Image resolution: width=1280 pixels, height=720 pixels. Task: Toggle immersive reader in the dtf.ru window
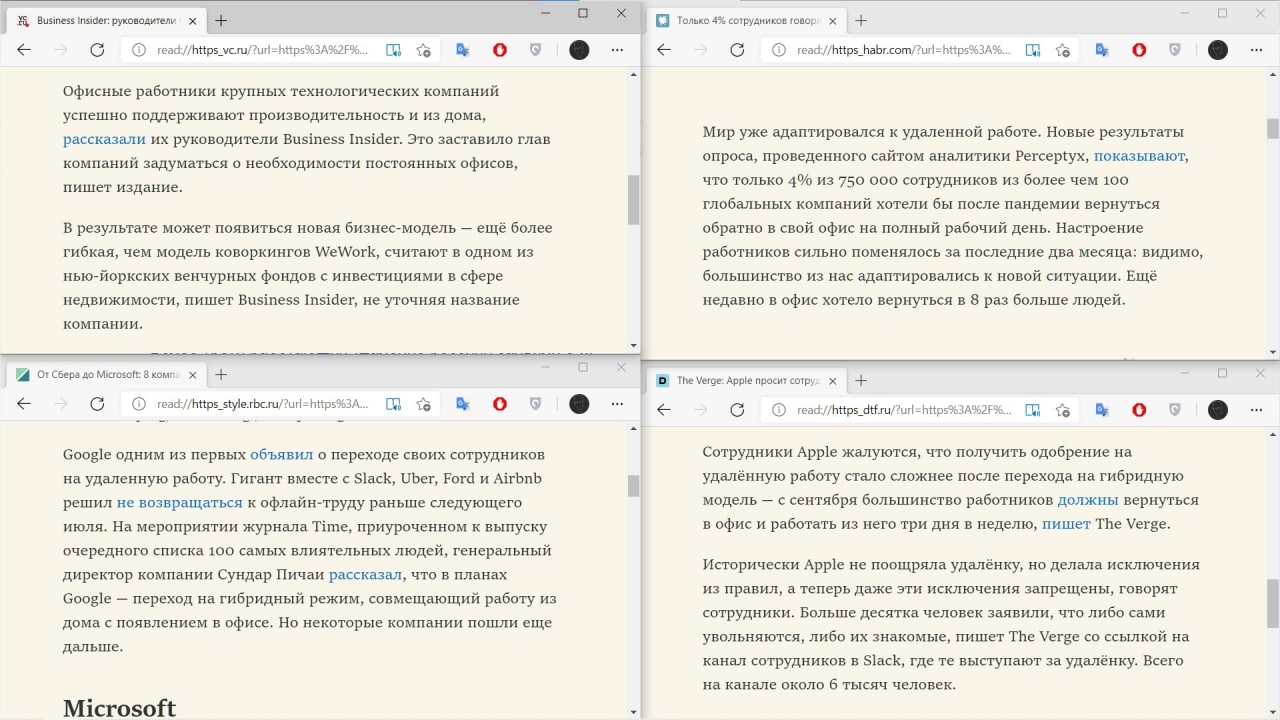coord(1034,410)
